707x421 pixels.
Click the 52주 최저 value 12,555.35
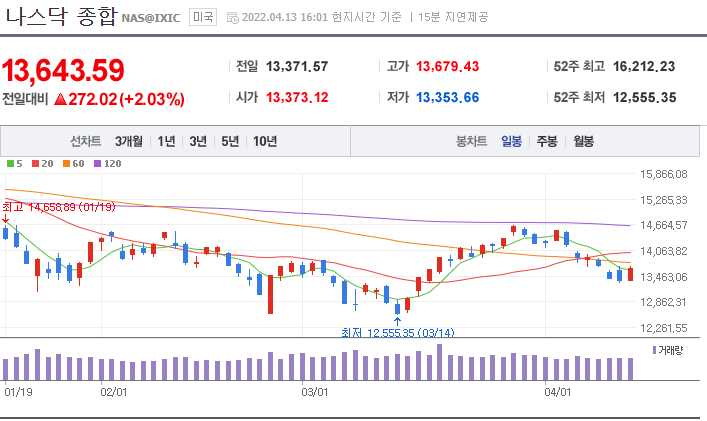coord(645,97)
